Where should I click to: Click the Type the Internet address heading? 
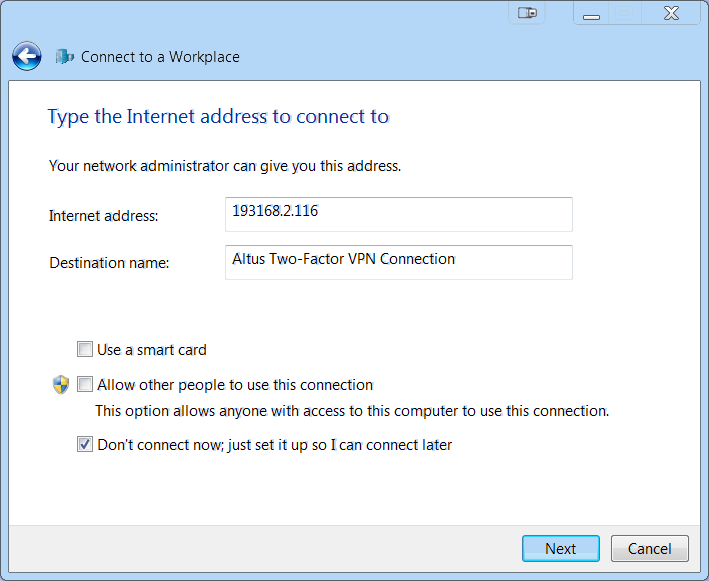pos(218,117)
